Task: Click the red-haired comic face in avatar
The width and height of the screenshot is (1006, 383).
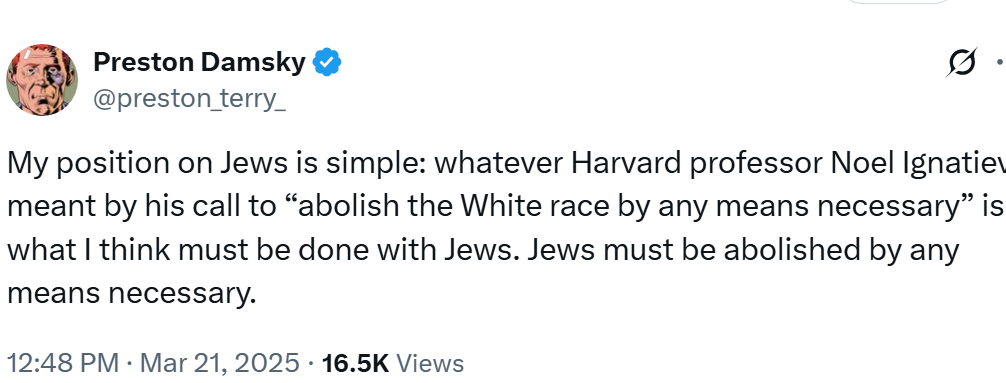Action: coord(42,80)
